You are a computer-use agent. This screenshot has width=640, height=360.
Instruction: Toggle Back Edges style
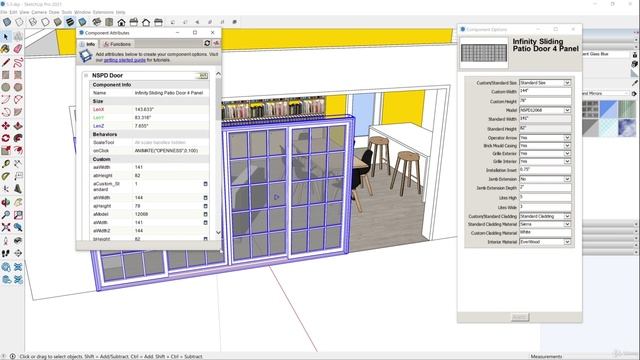pos(19,22)
